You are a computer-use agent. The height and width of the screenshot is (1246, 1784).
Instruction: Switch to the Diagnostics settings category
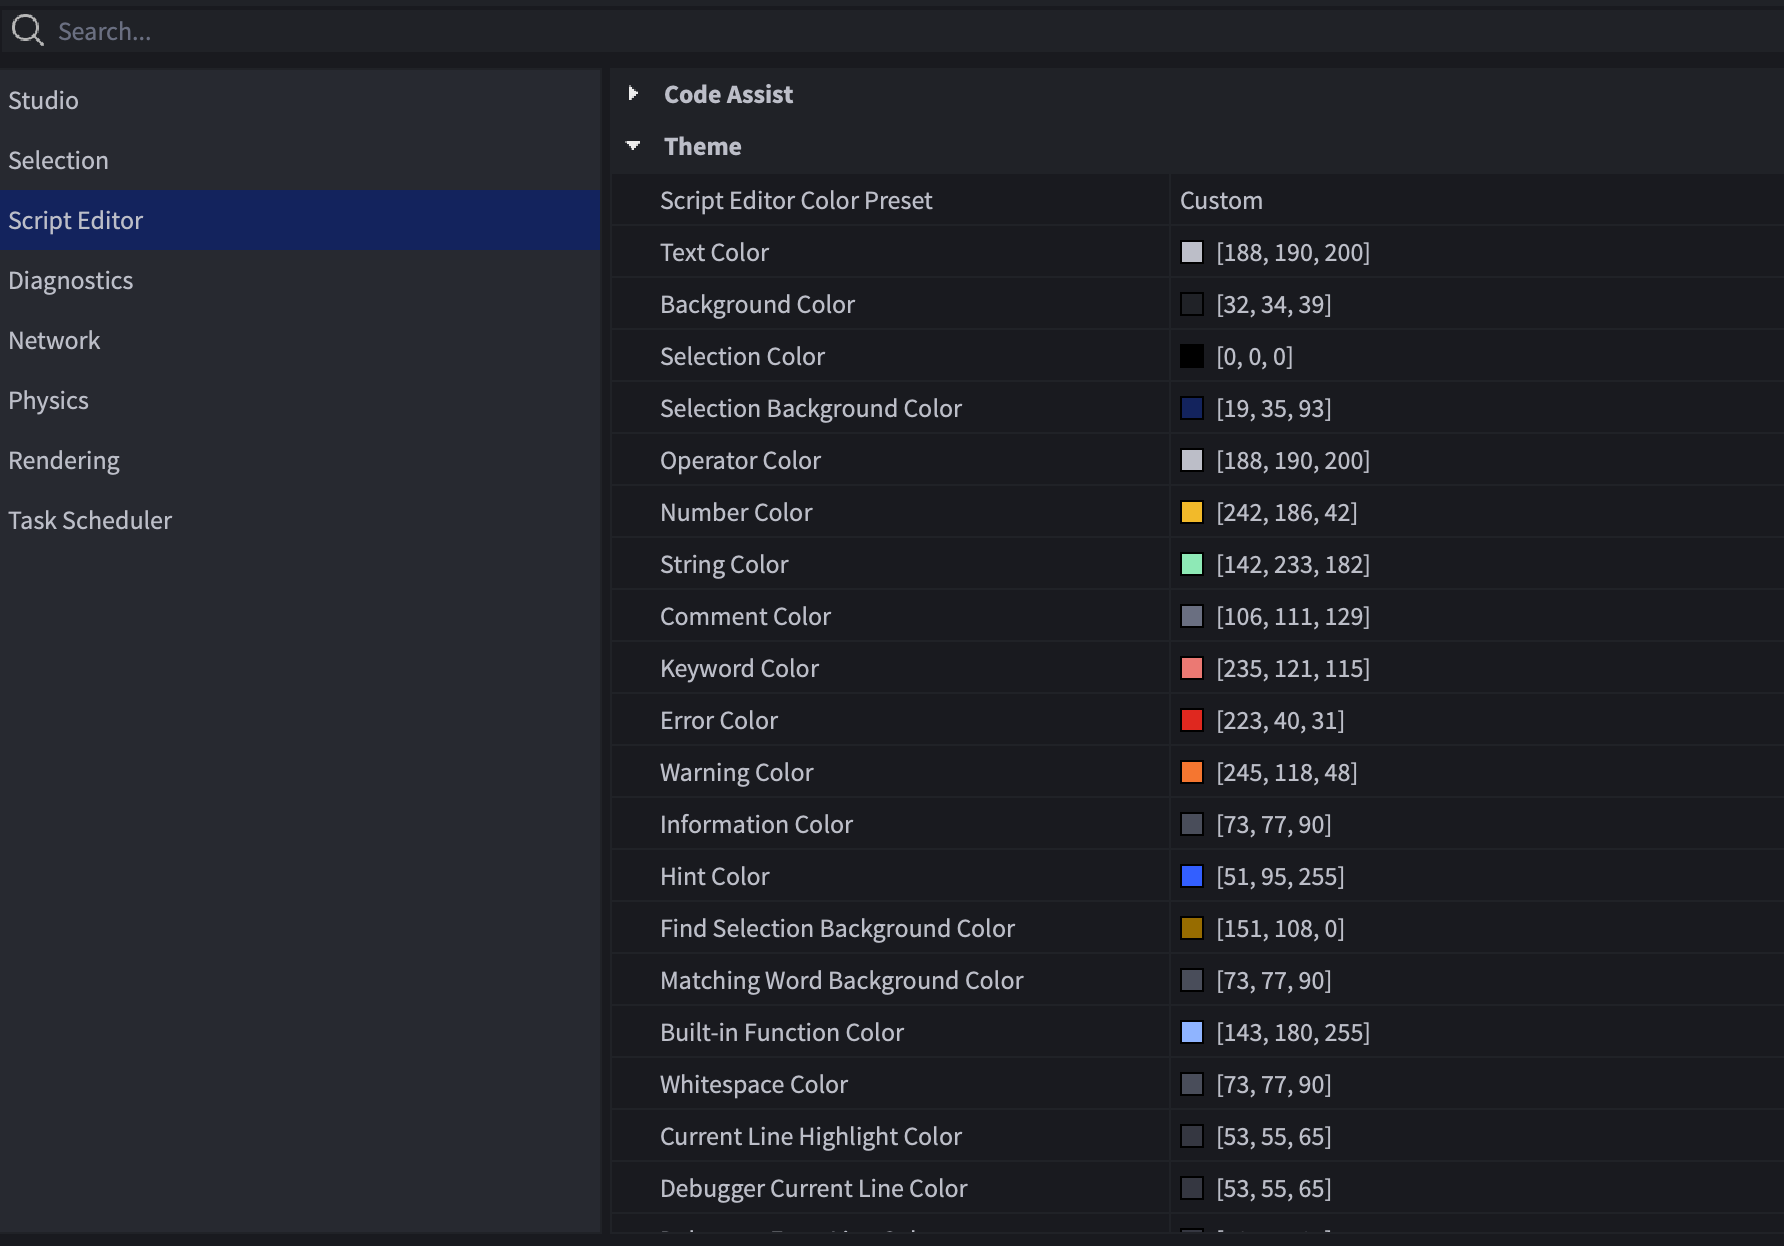point(71,280)
